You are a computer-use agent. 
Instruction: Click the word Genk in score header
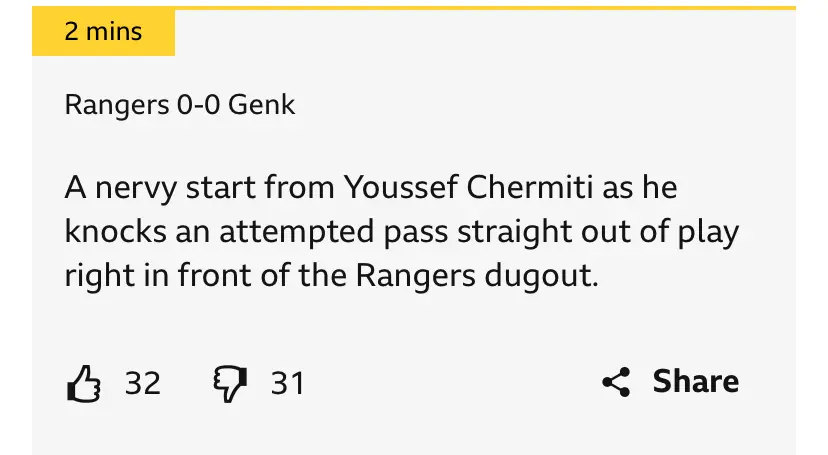pos(262,104)
